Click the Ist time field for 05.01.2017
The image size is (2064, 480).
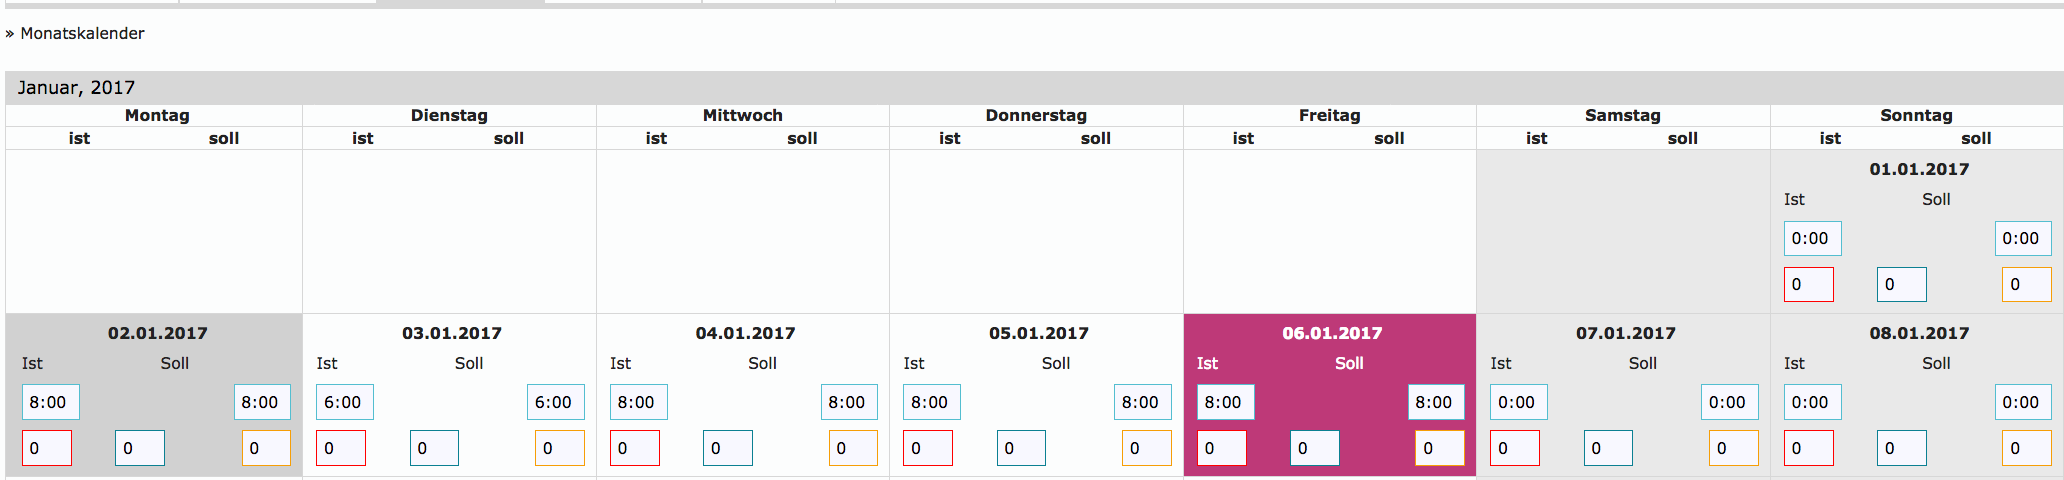[x=931, y=402]
